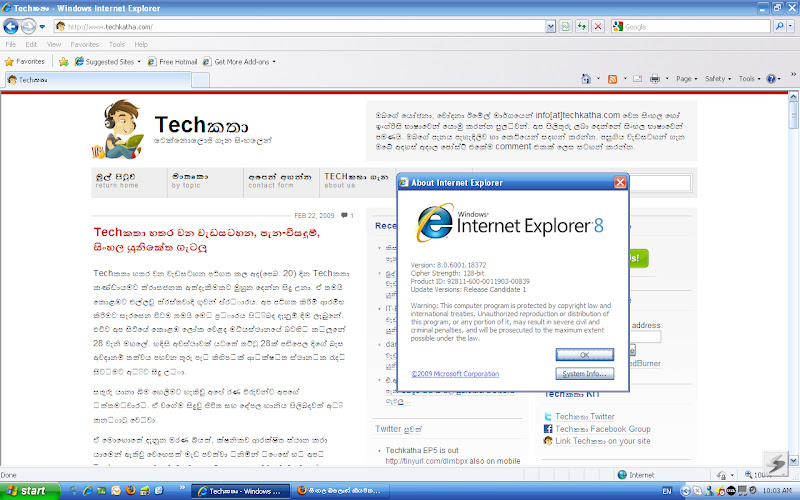This screenshot has width=800, height=500.
Task: Click the Home icon in command bar
Action: click(586, 79)
